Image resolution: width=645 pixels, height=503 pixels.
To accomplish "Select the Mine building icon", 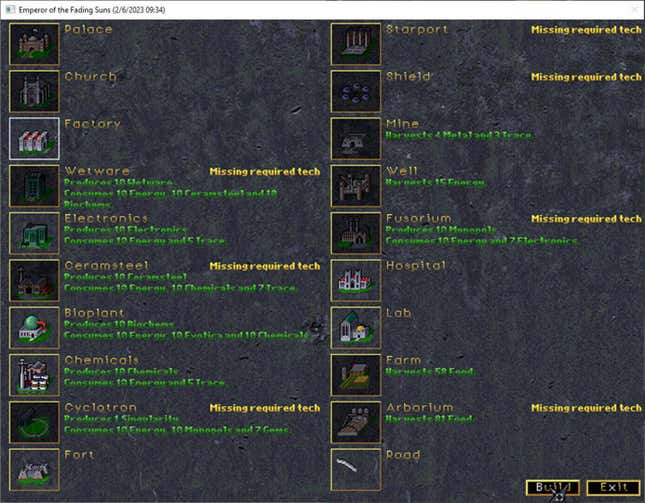I will tap(356, 139).
